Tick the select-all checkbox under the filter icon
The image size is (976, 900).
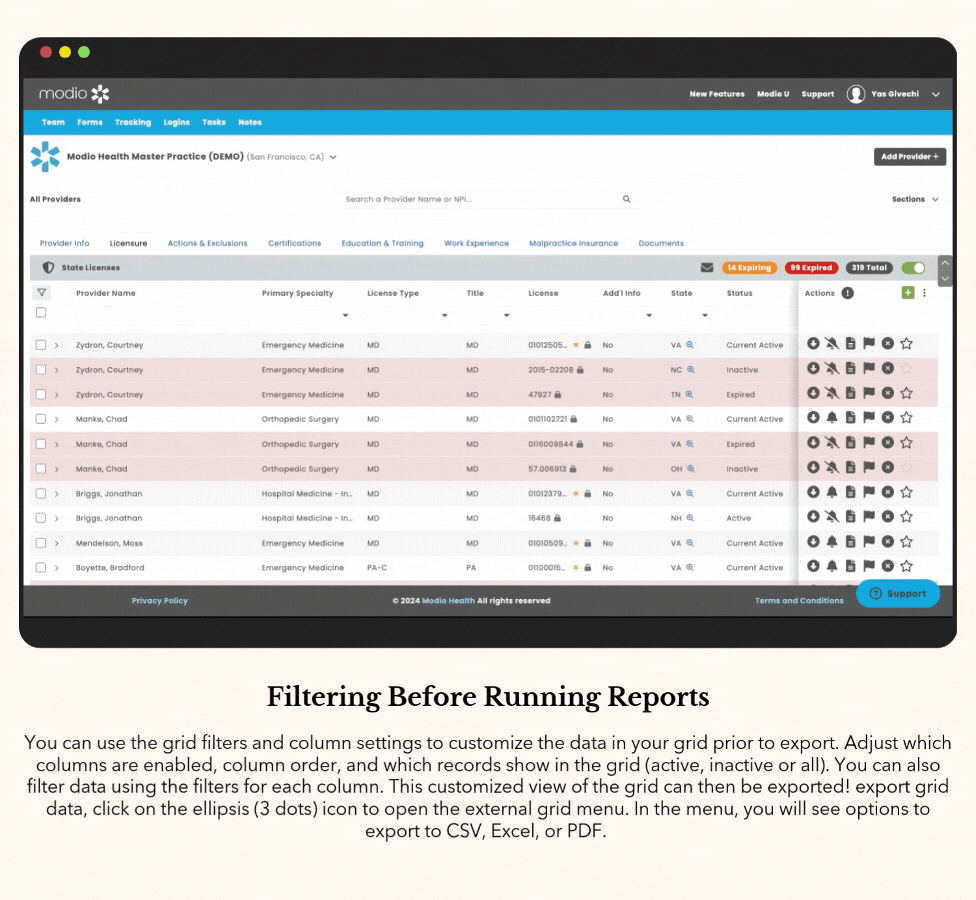click(x=41, y=312)
